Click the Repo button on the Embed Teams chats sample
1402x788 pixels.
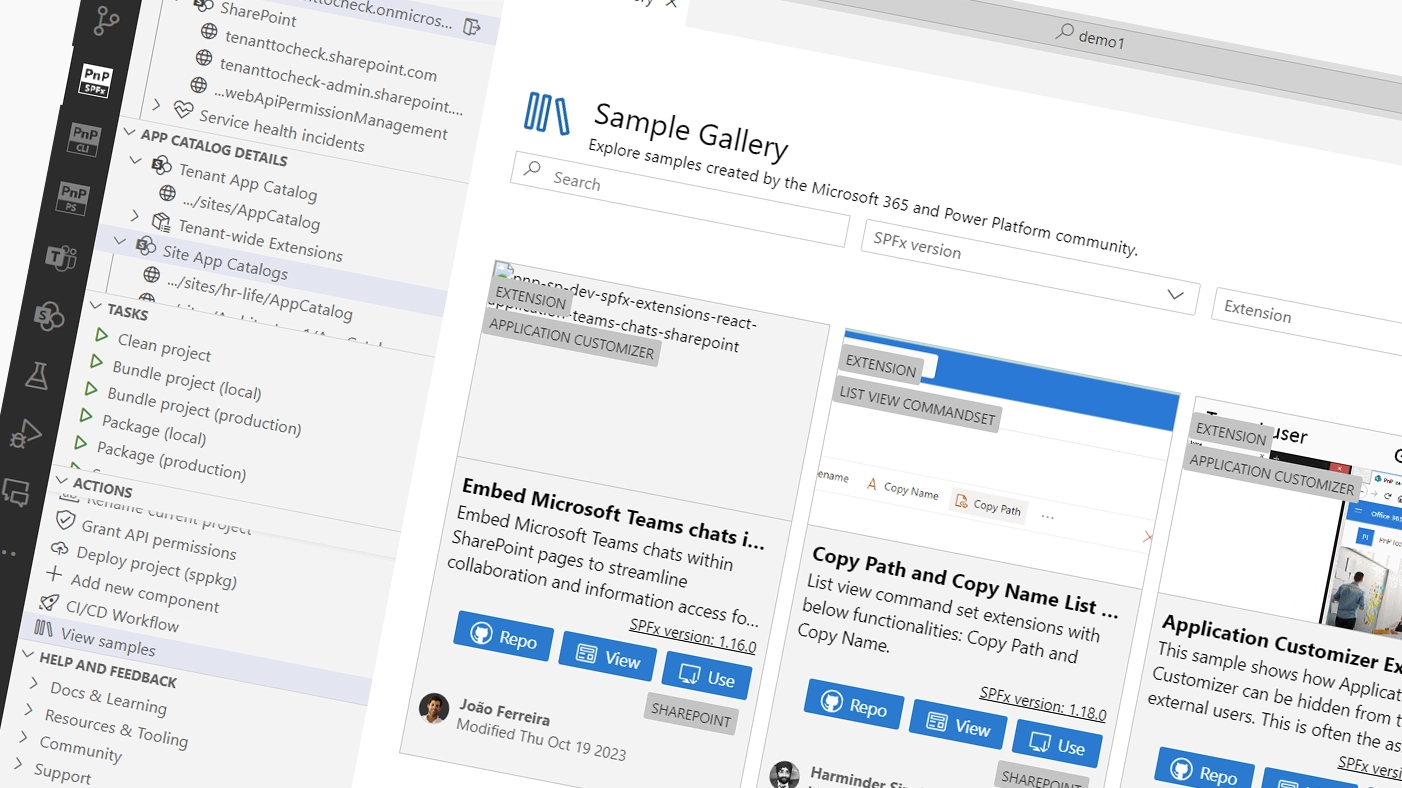(x=503, y=643)
